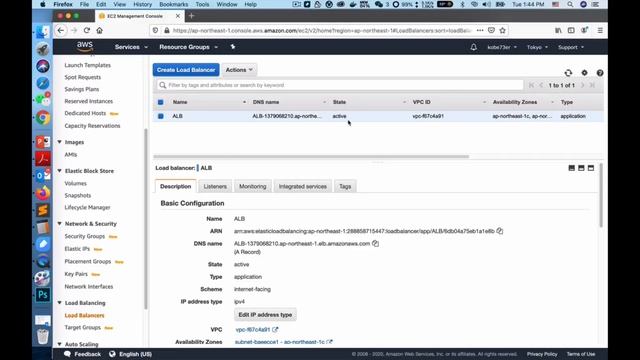Click Create Load Balancer button

coord(186,70)
